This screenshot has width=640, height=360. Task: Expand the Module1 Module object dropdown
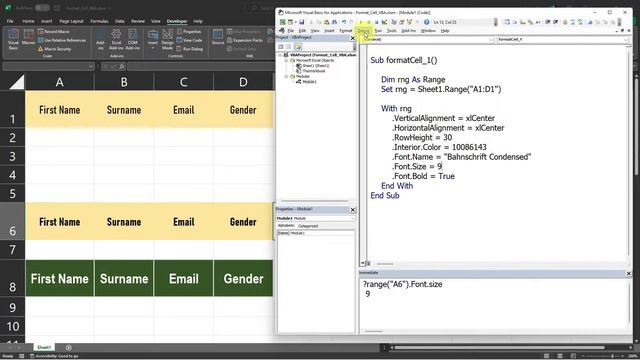click(353, 218)
